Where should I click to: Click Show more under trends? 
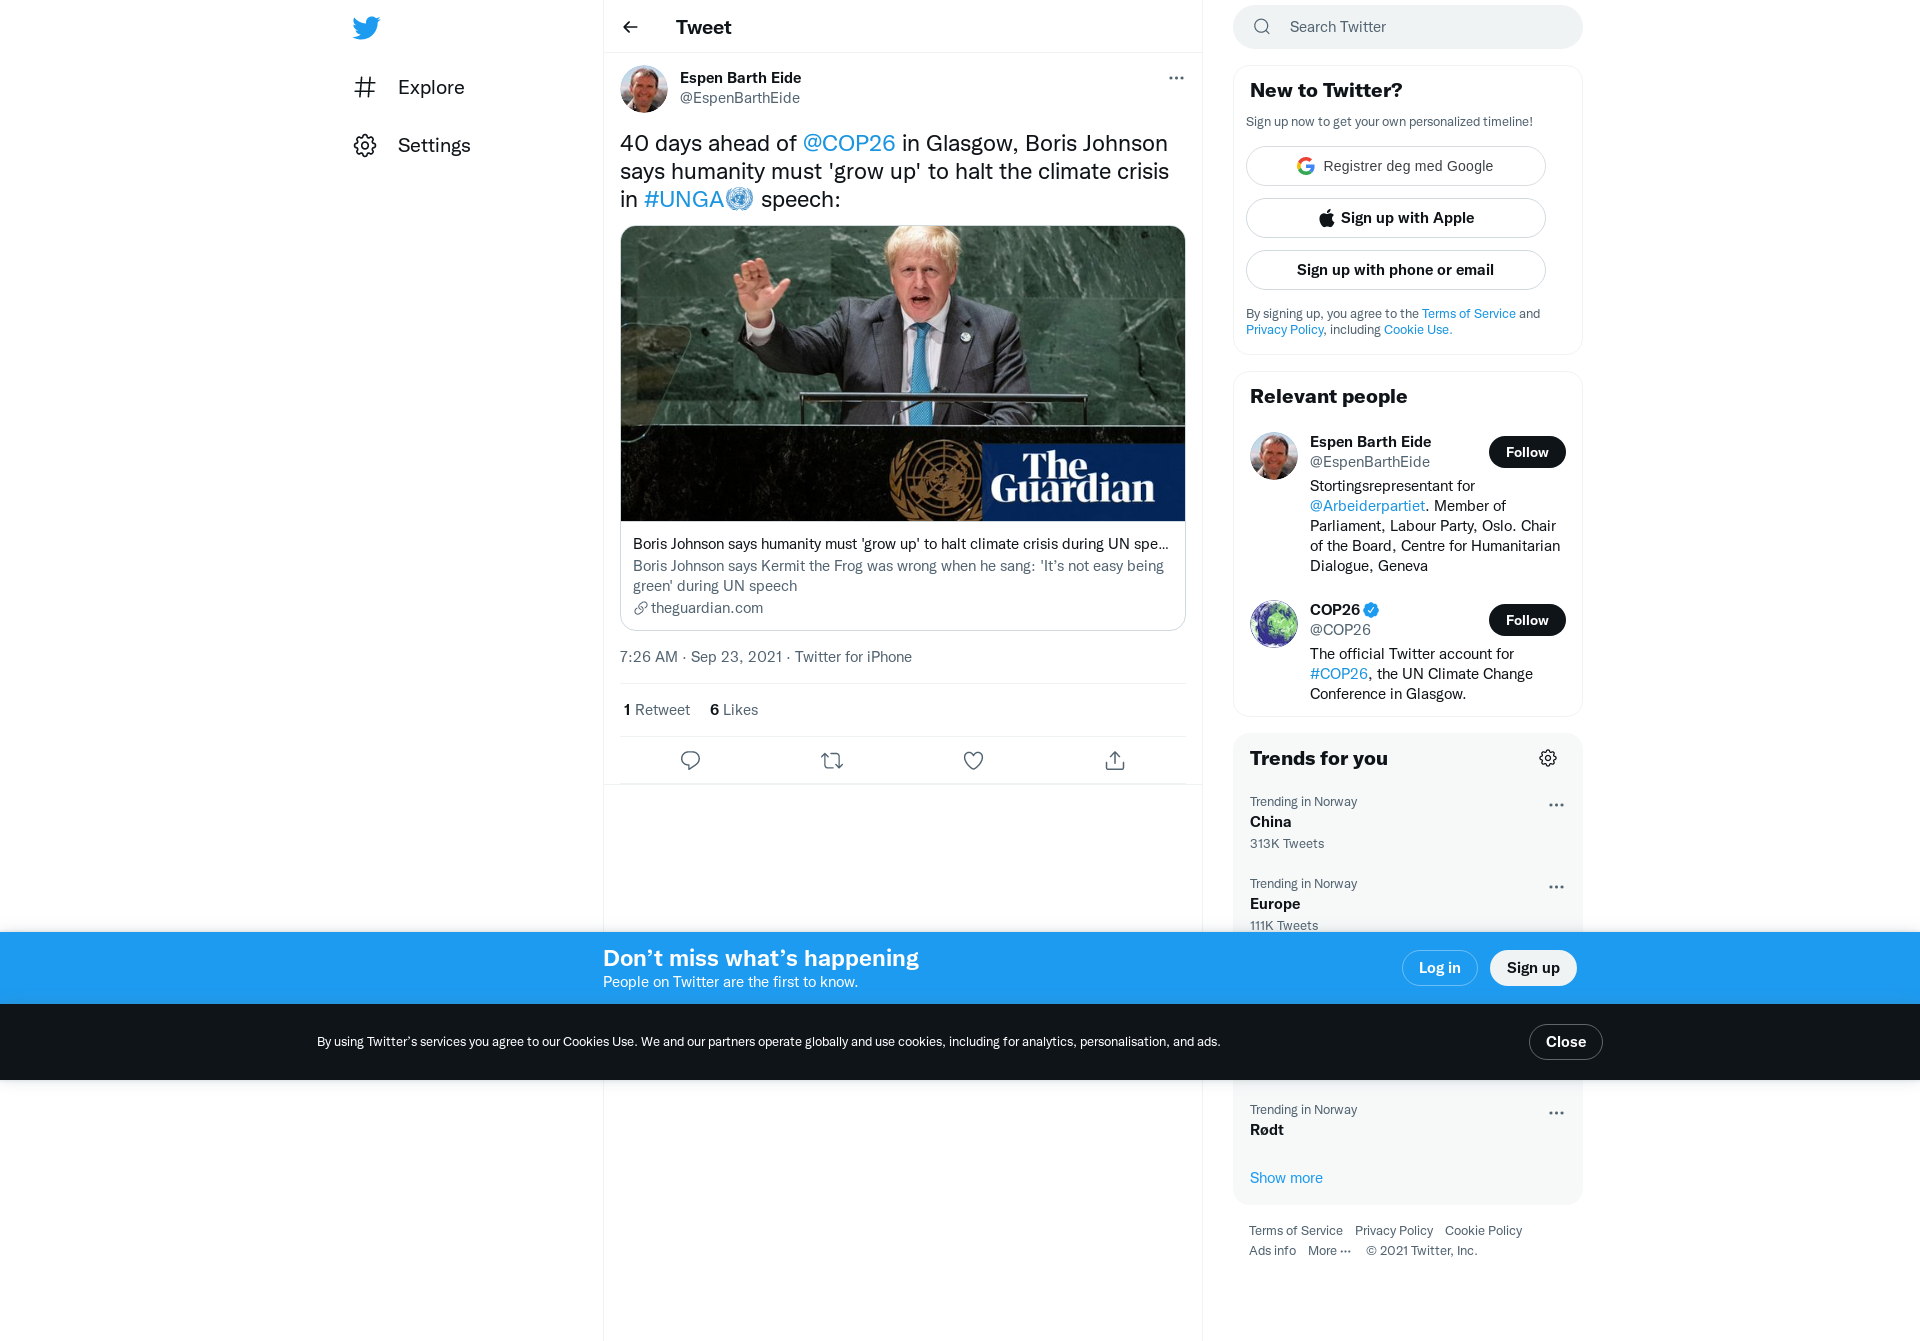(1286, 1178)
